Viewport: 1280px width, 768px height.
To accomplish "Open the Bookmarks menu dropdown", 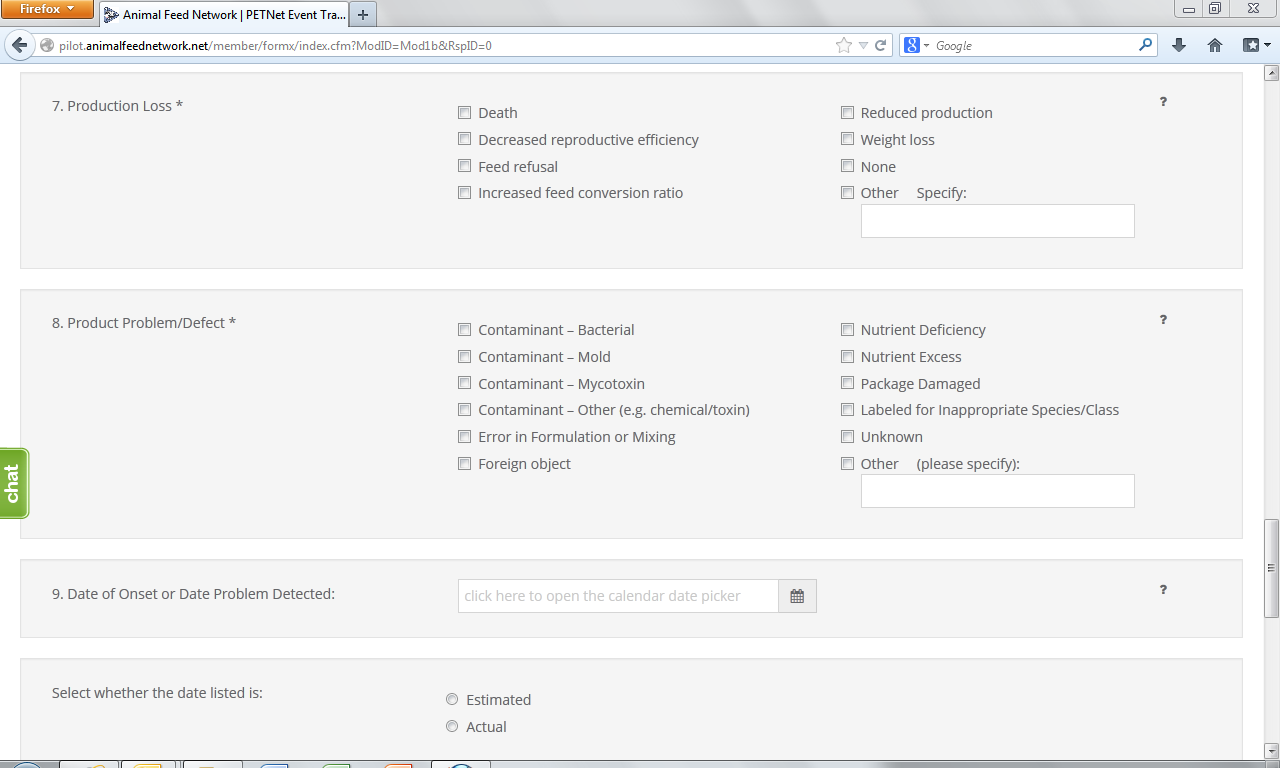I will tap(1256, 45).
